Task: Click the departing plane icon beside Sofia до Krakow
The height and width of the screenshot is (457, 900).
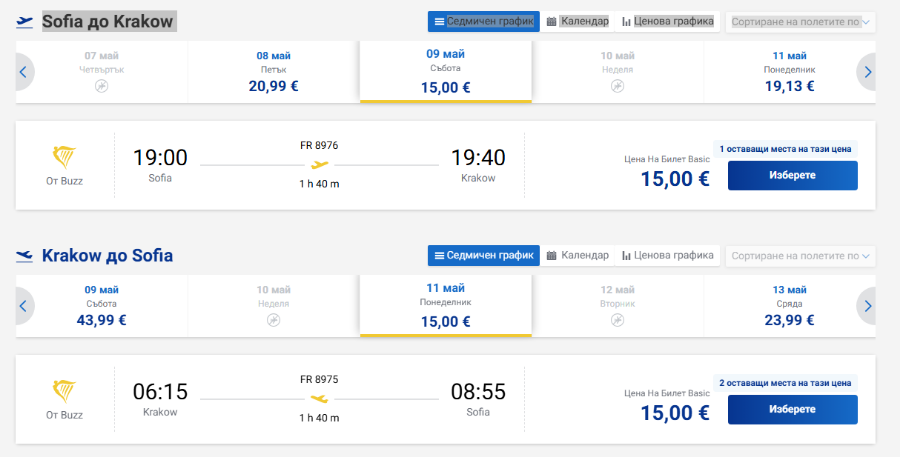Action: click(x=24, y=22)
